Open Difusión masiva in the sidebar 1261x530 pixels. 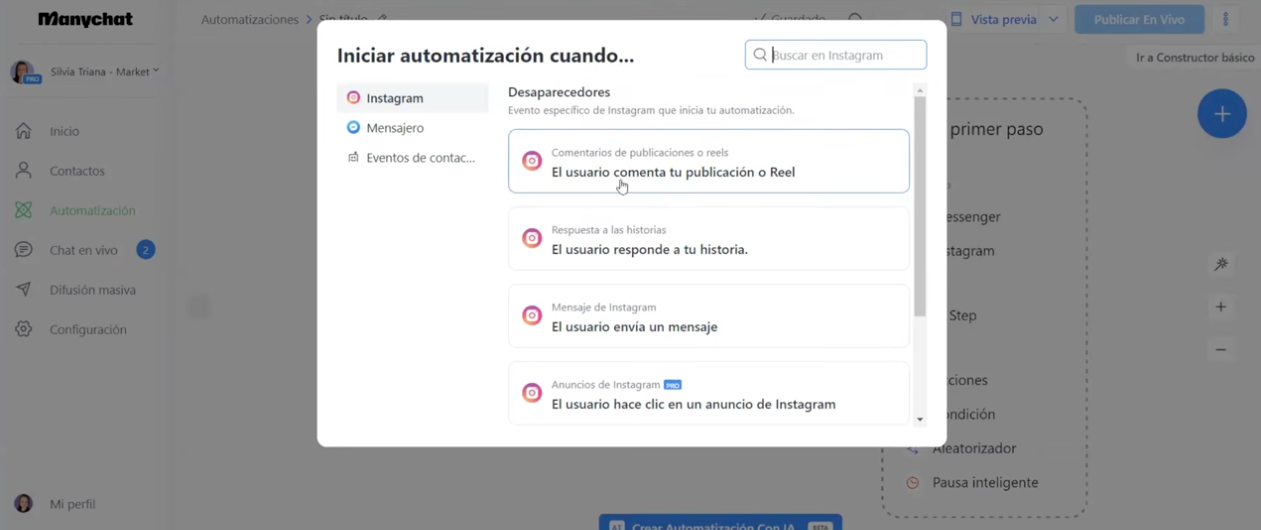pos(93,290)
